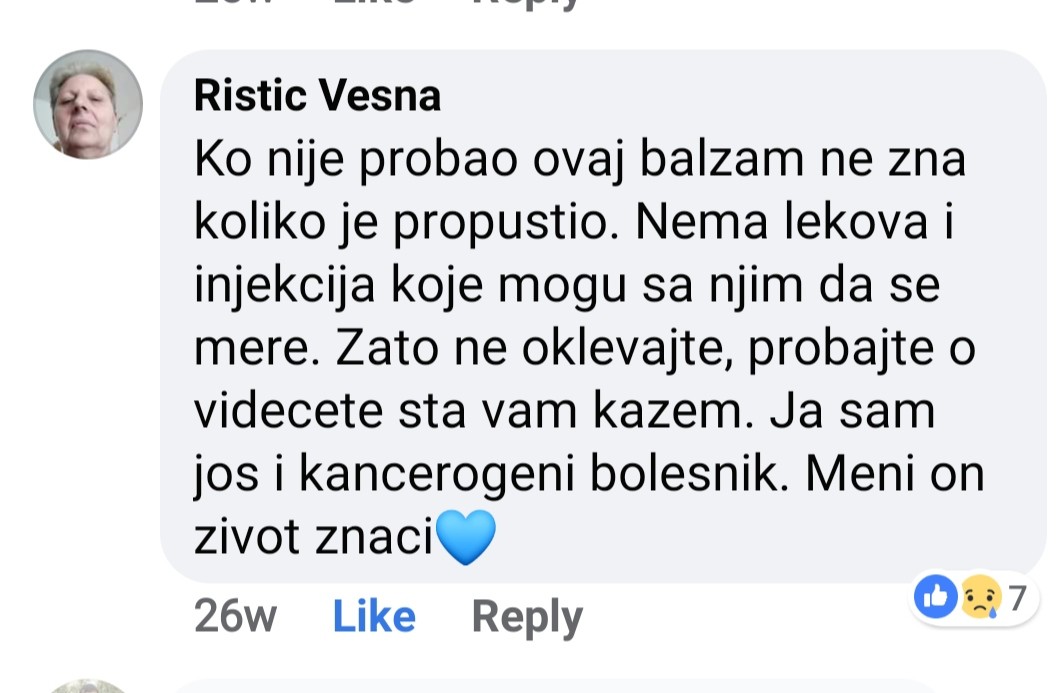View the 7 reactions count
Viewport: 1064px width, 693px height.
[1016, 598]
